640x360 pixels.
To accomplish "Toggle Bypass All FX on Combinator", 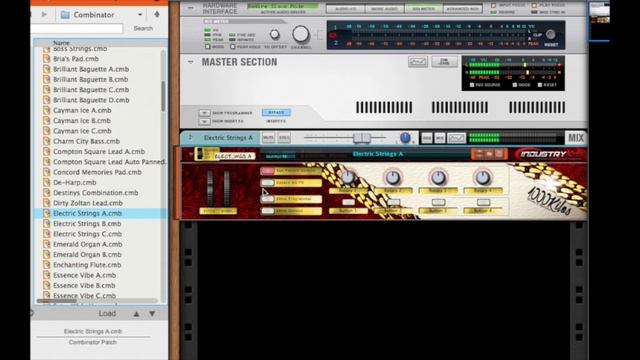I will 268,183.
